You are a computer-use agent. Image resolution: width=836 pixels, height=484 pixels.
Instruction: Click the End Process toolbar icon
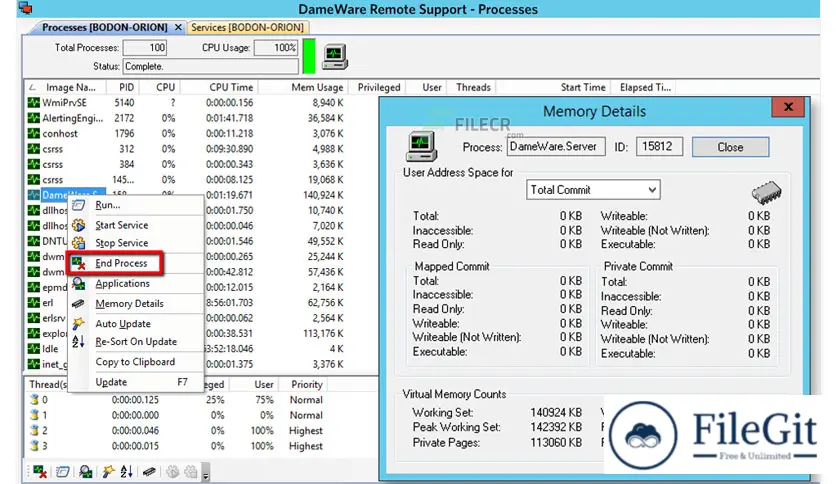pos(40,471)
